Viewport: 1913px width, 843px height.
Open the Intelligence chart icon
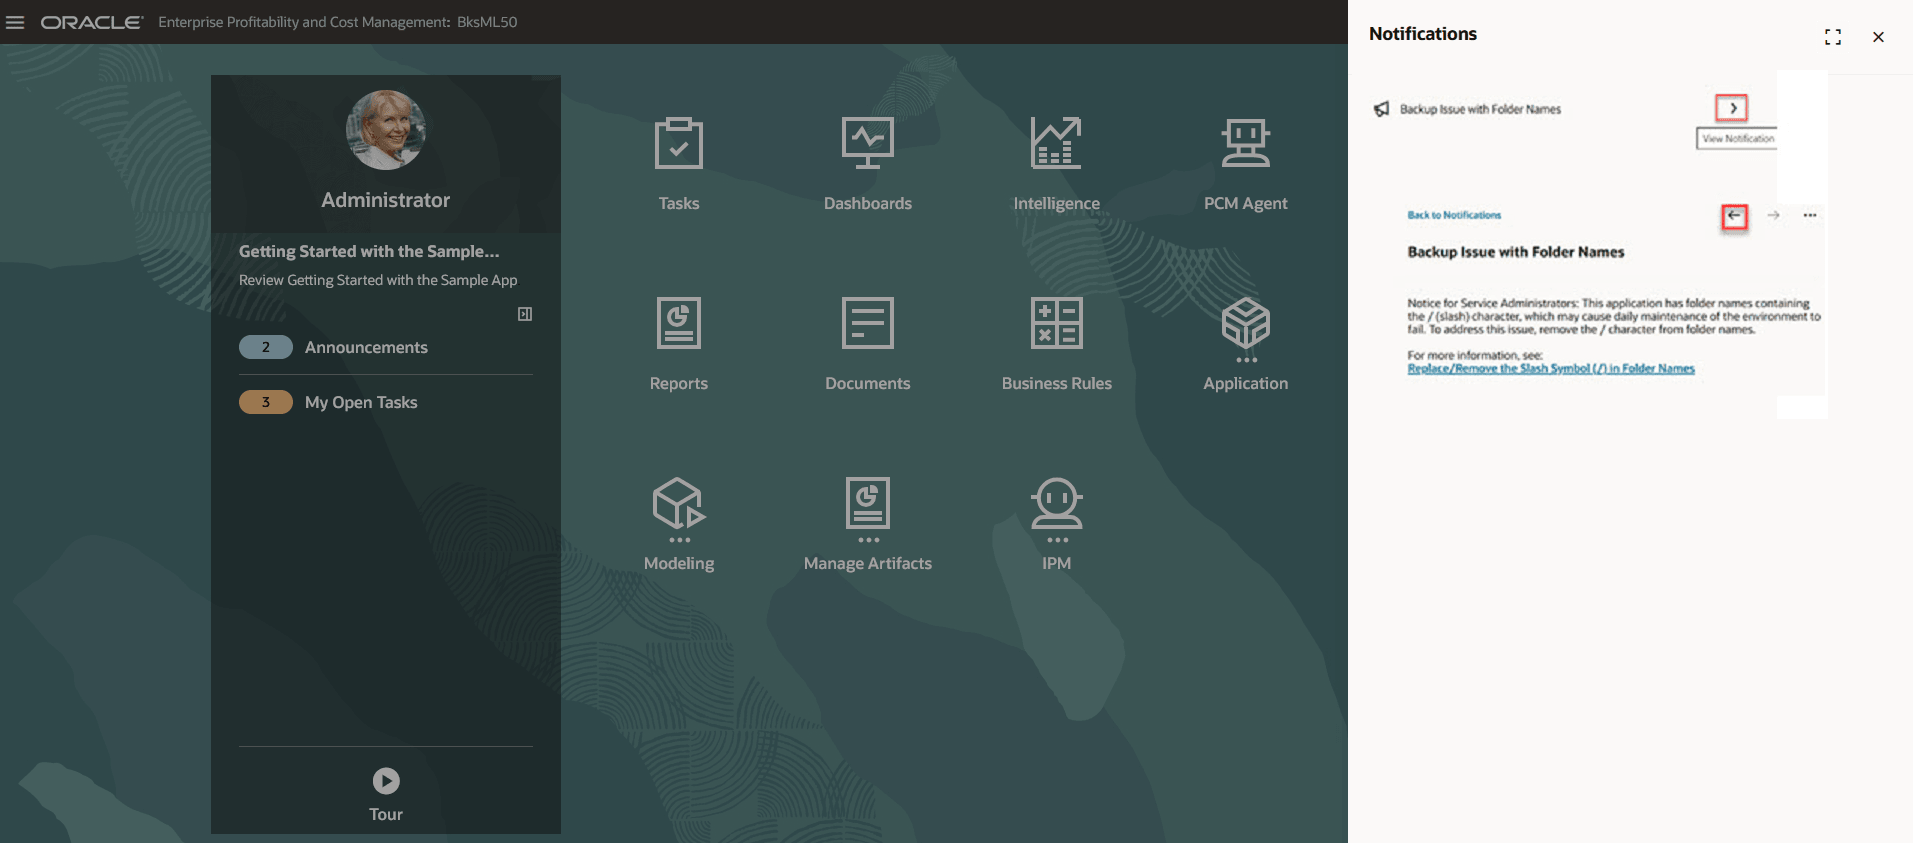(1056, 144)
